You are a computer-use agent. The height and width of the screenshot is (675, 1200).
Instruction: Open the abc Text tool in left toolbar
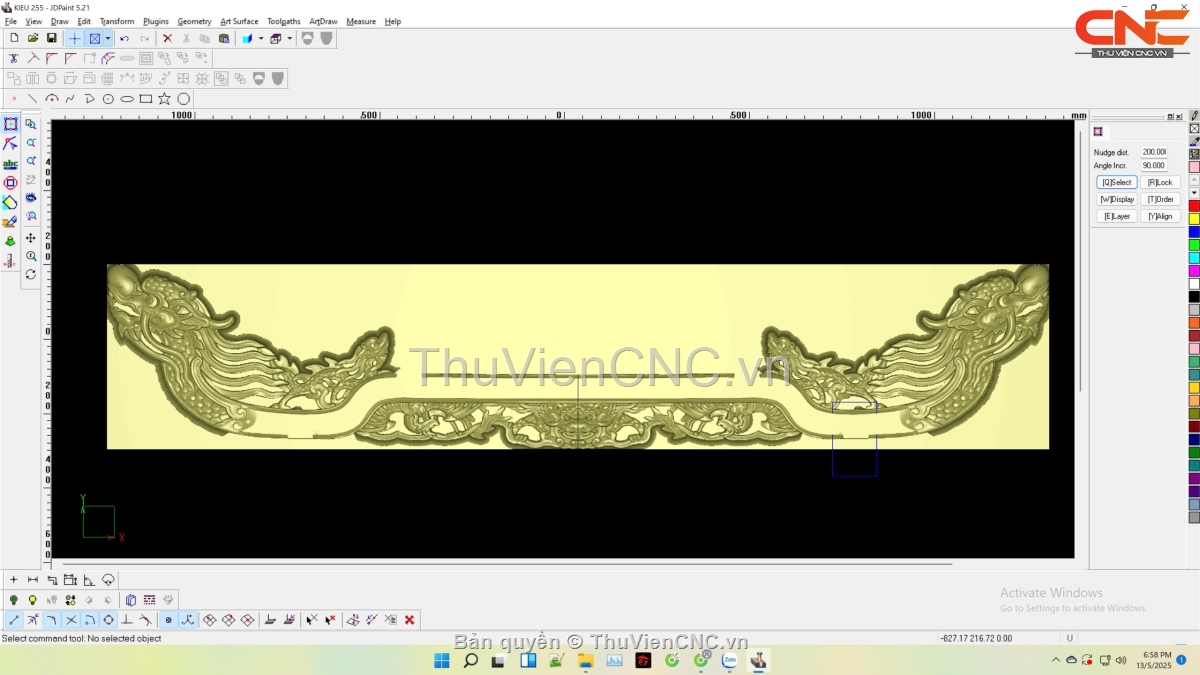pyautogui.click(x=10, y=164)
